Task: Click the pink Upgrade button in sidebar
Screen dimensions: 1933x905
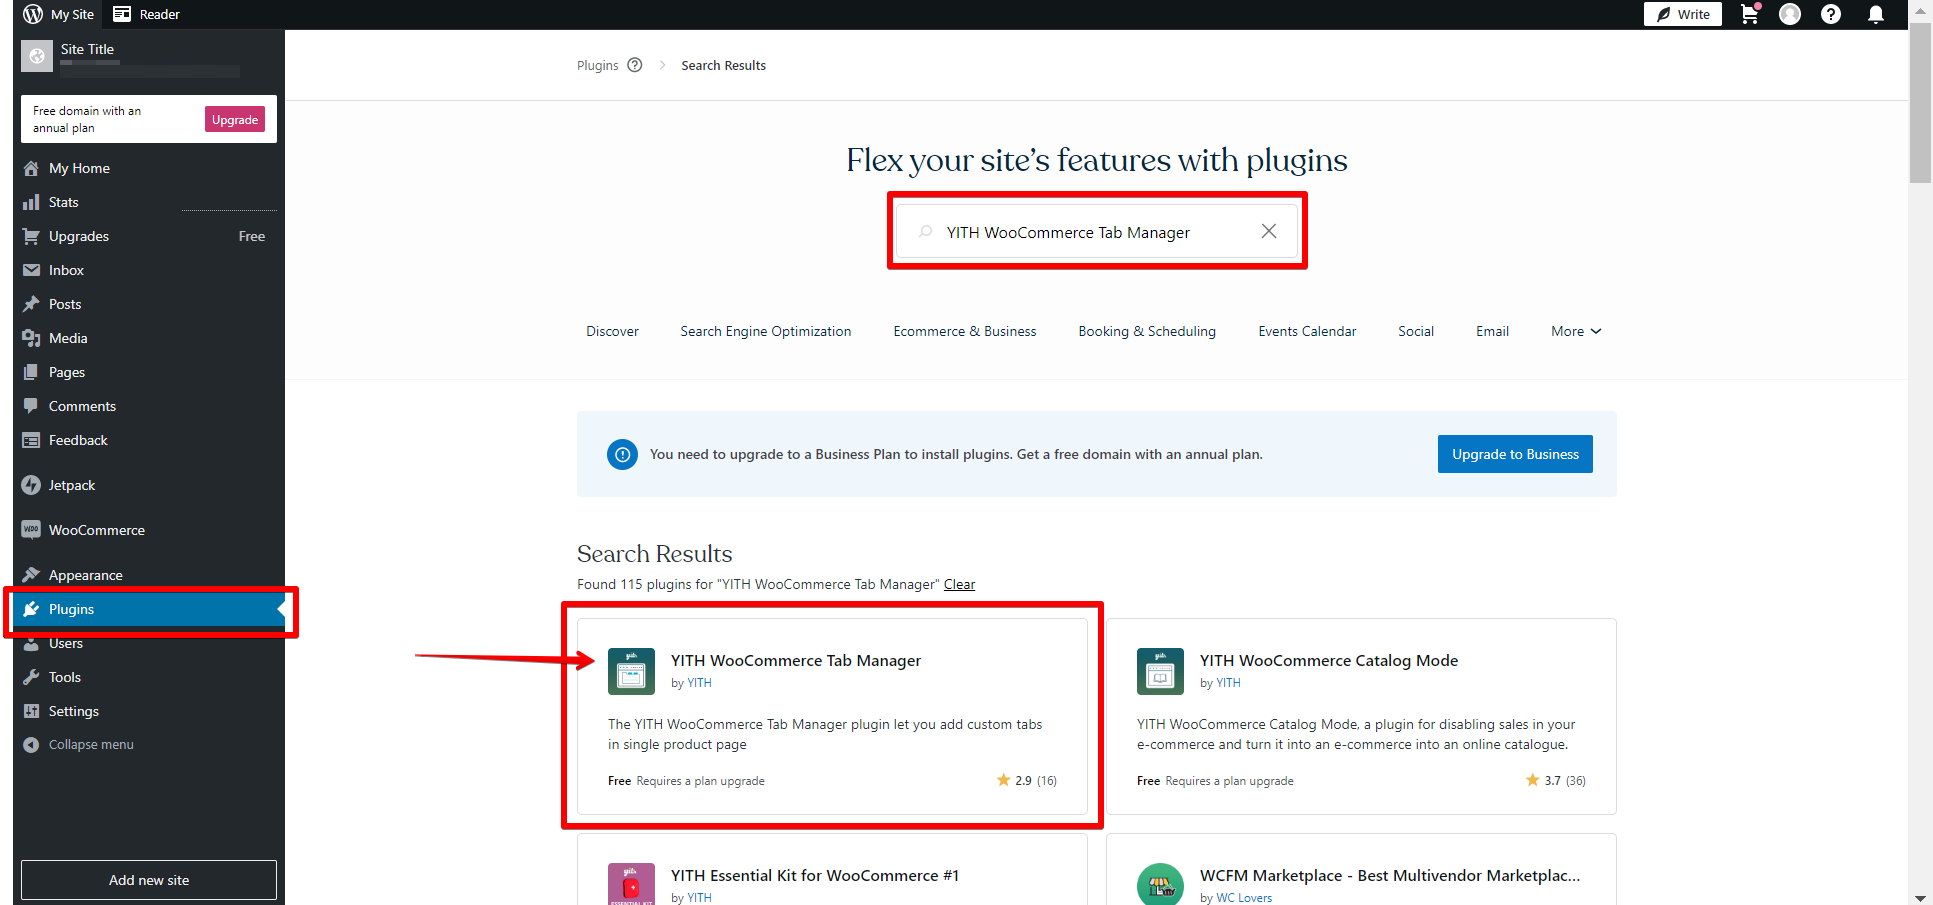Action: coord(235,119)
